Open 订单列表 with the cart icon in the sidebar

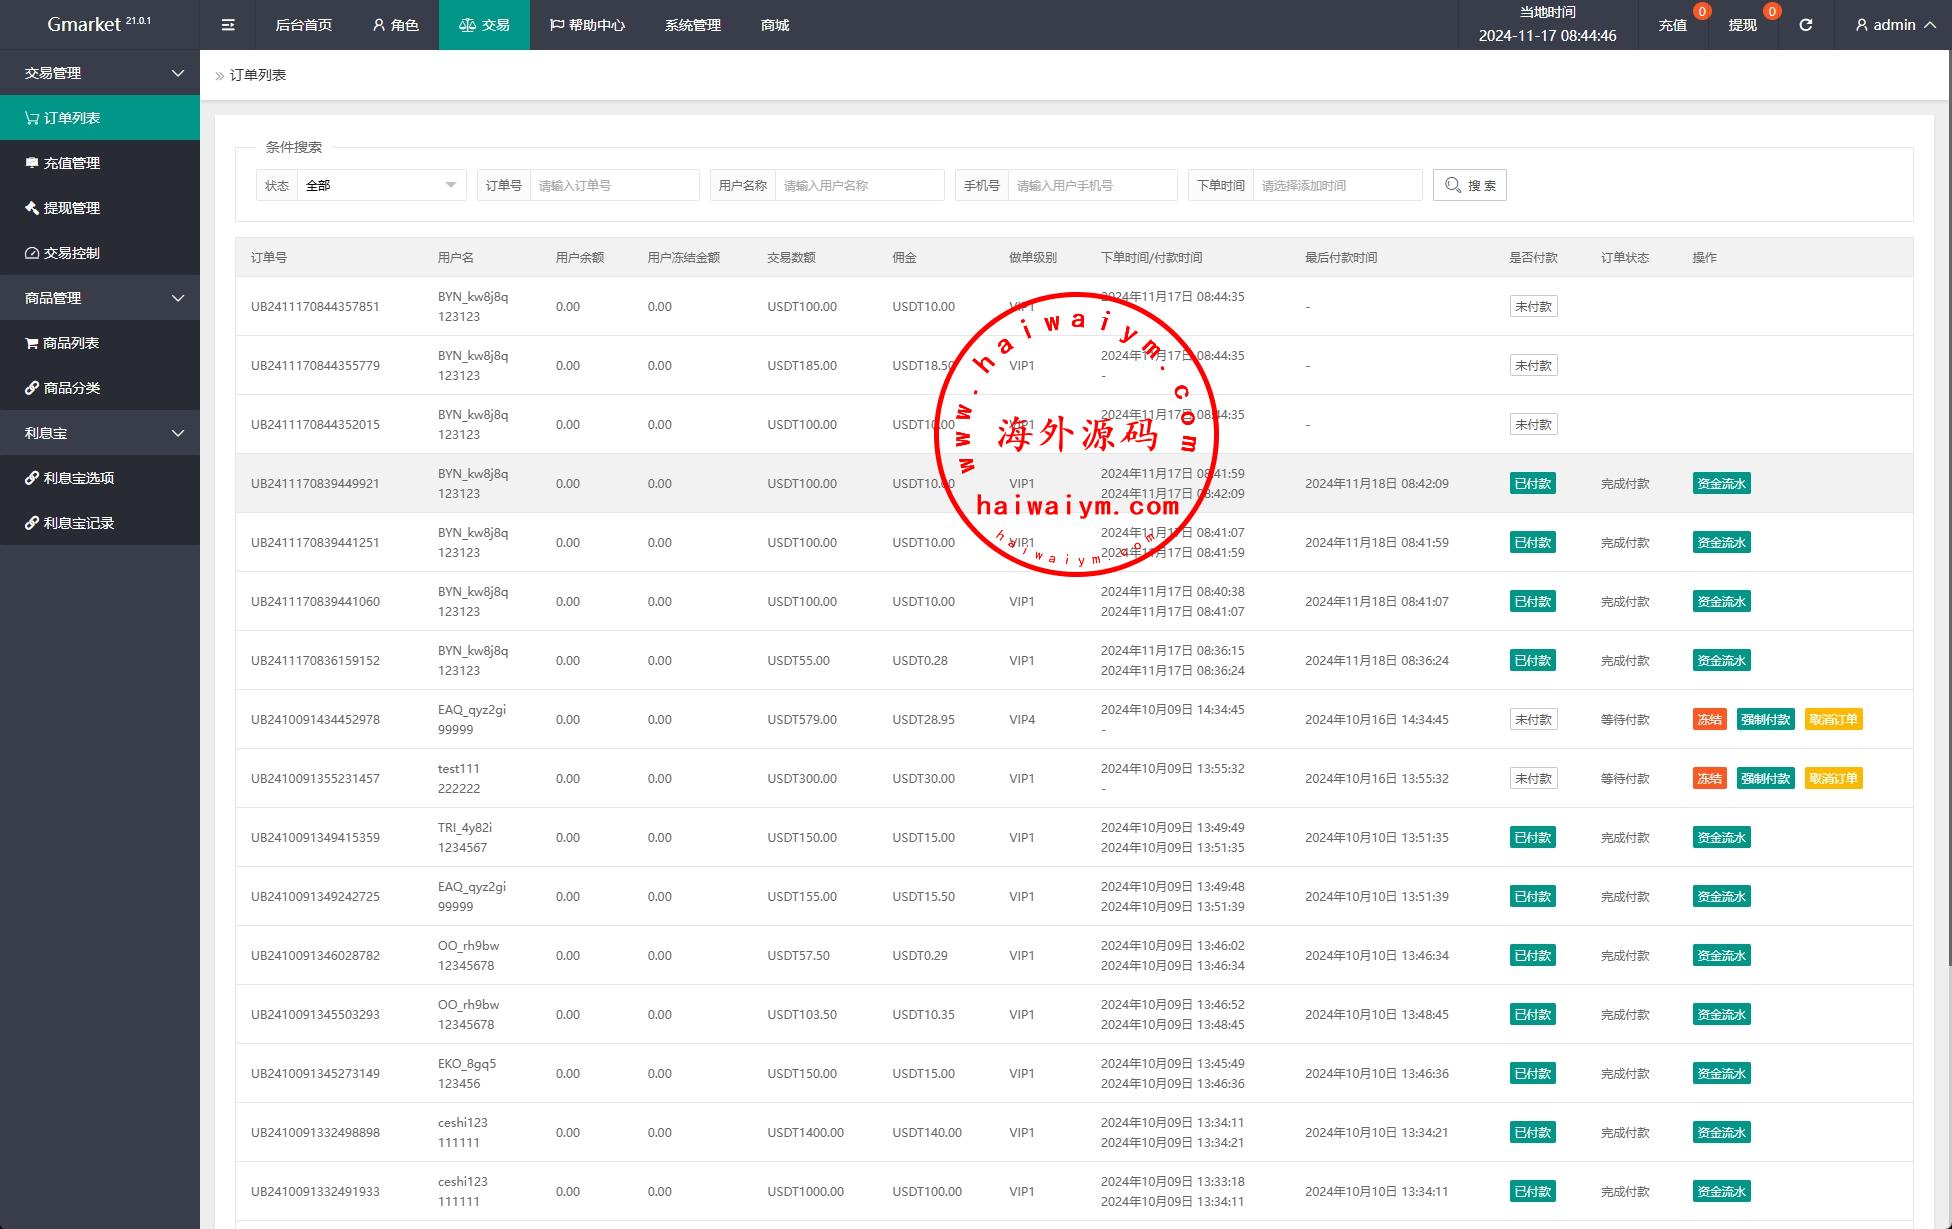point(72,118)
